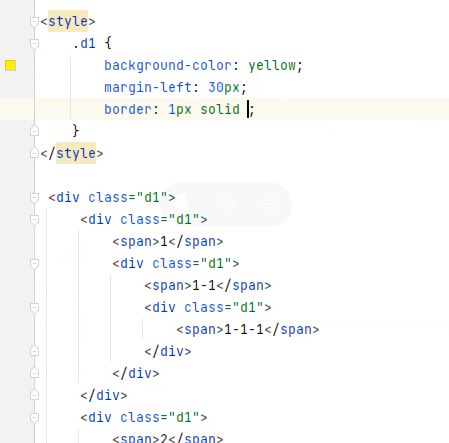Collapse the opening <style> tag fold marker
This screenshot has width=449, height=443.
[34, 22]
